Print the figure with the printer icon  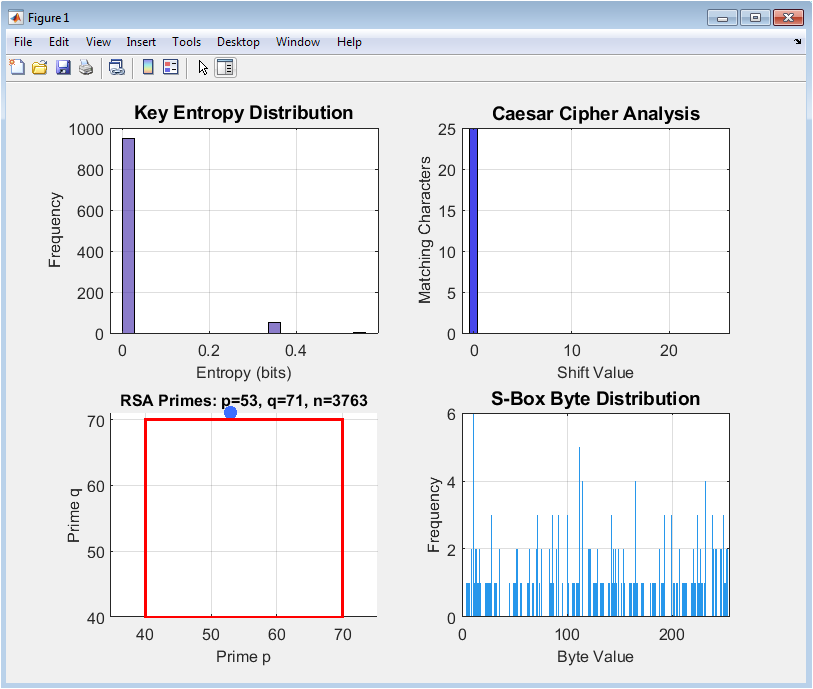[x=86, y=68]
